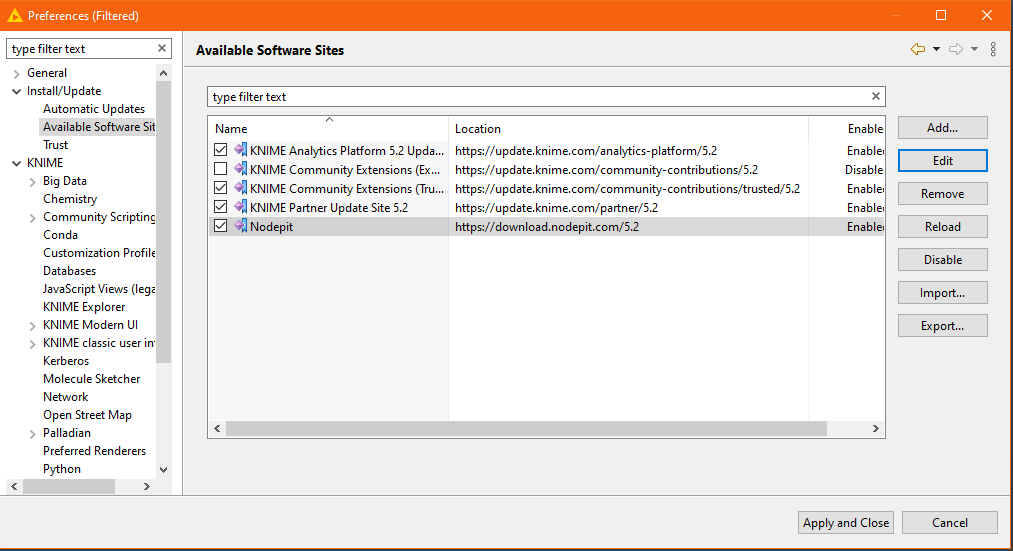Click Apply and Close
The width and height of the screenshot is (1013, 551).
click(846, 523)
